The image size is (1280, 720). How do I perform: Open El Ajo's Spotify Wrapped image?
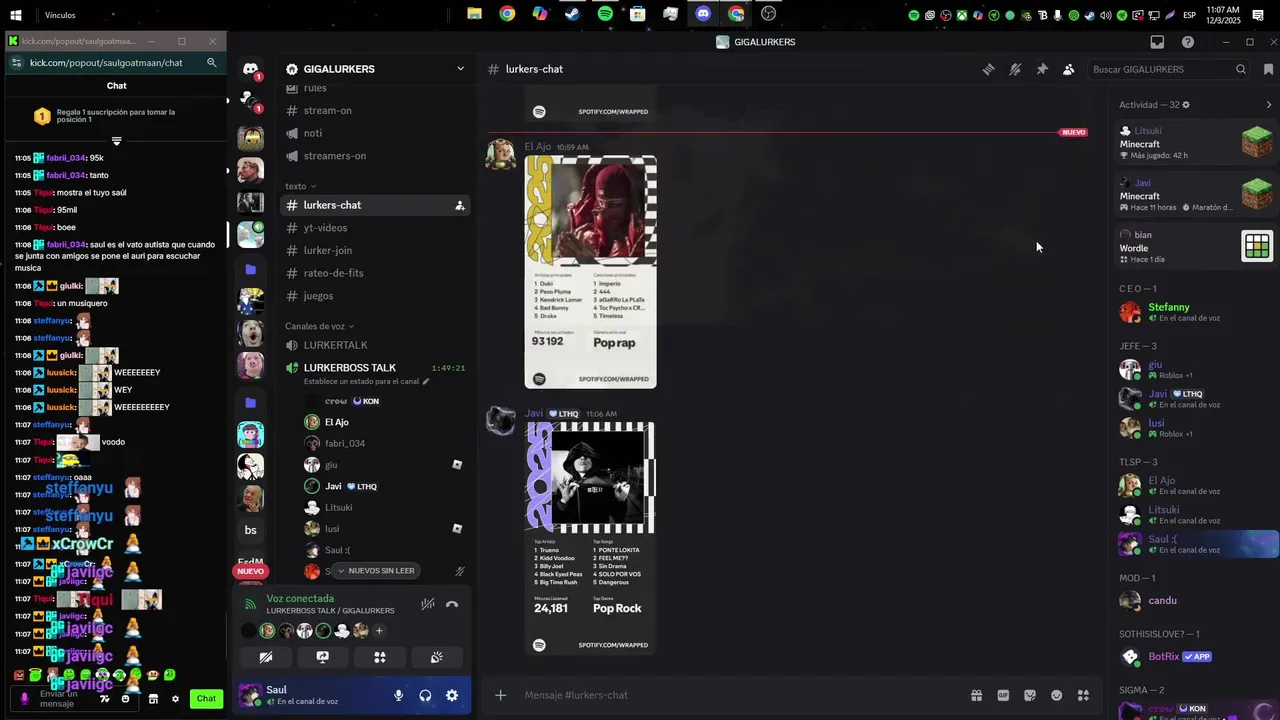(x=590, y=272)
